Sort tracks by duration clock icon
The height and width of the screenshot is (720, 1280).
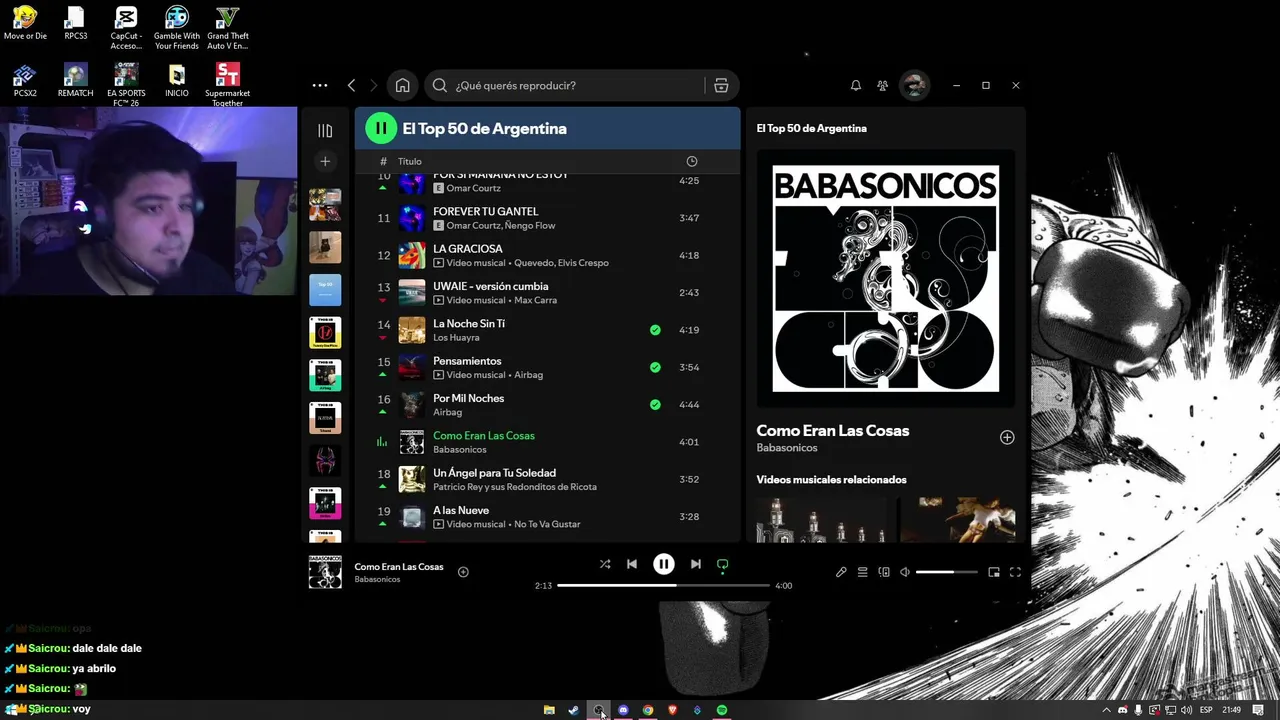[x=691, y=161]
